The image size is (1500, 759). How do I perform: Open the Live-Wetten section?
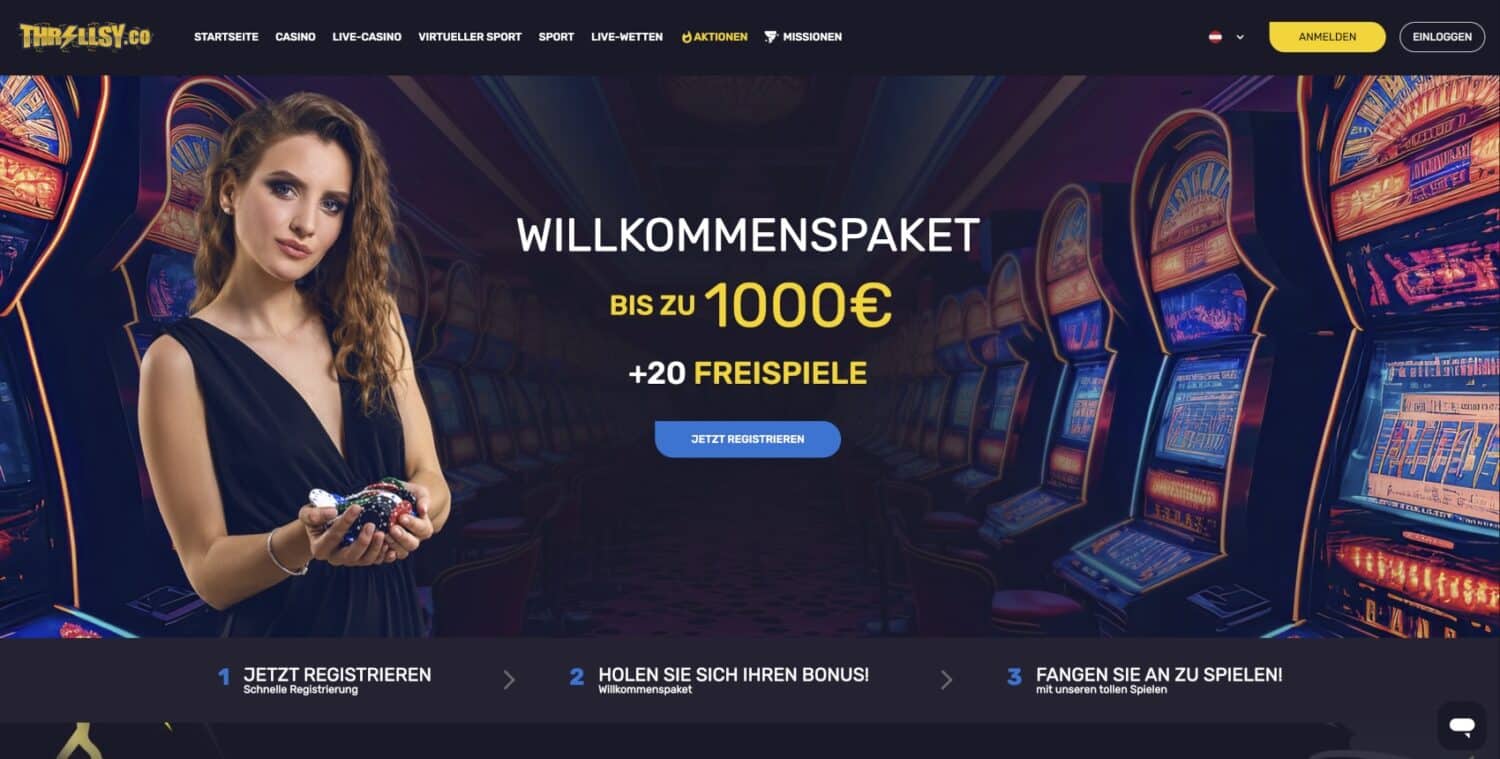[627, 37]
